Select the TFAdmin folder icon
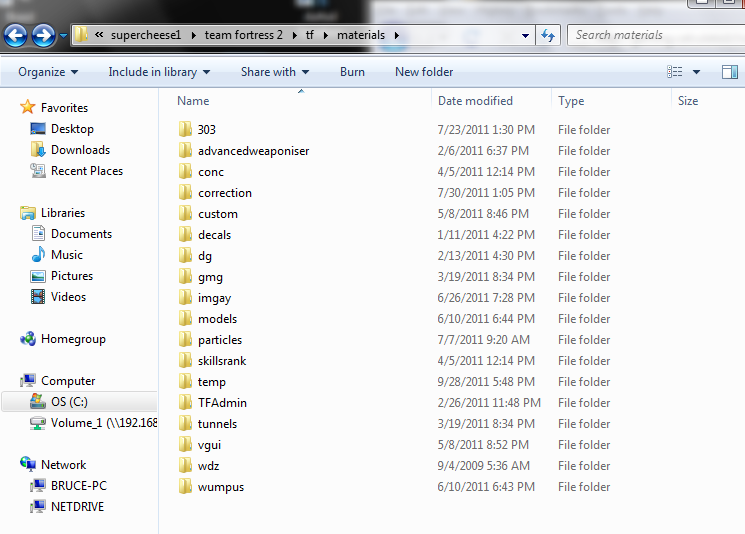This screenshot has width=745, height=534. pyautogui.click(x=185, y=403)
